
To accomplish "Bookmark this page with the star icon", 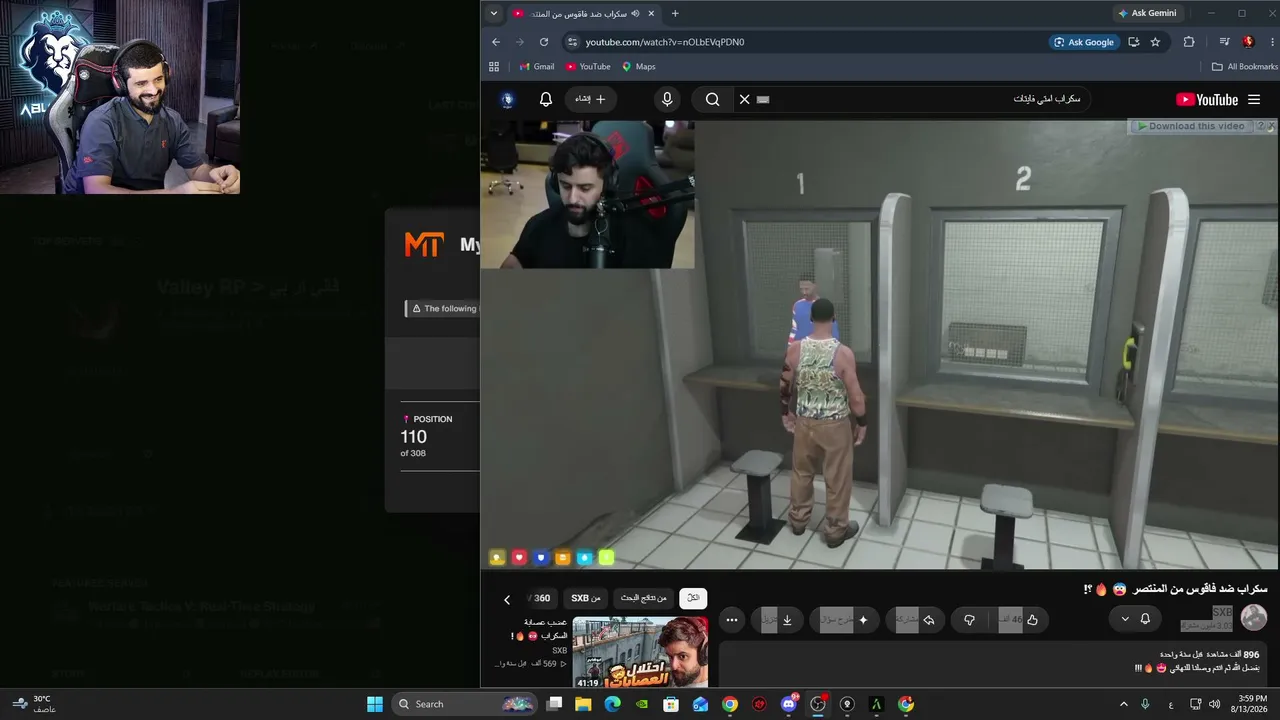I will (x=1156, y=42).
